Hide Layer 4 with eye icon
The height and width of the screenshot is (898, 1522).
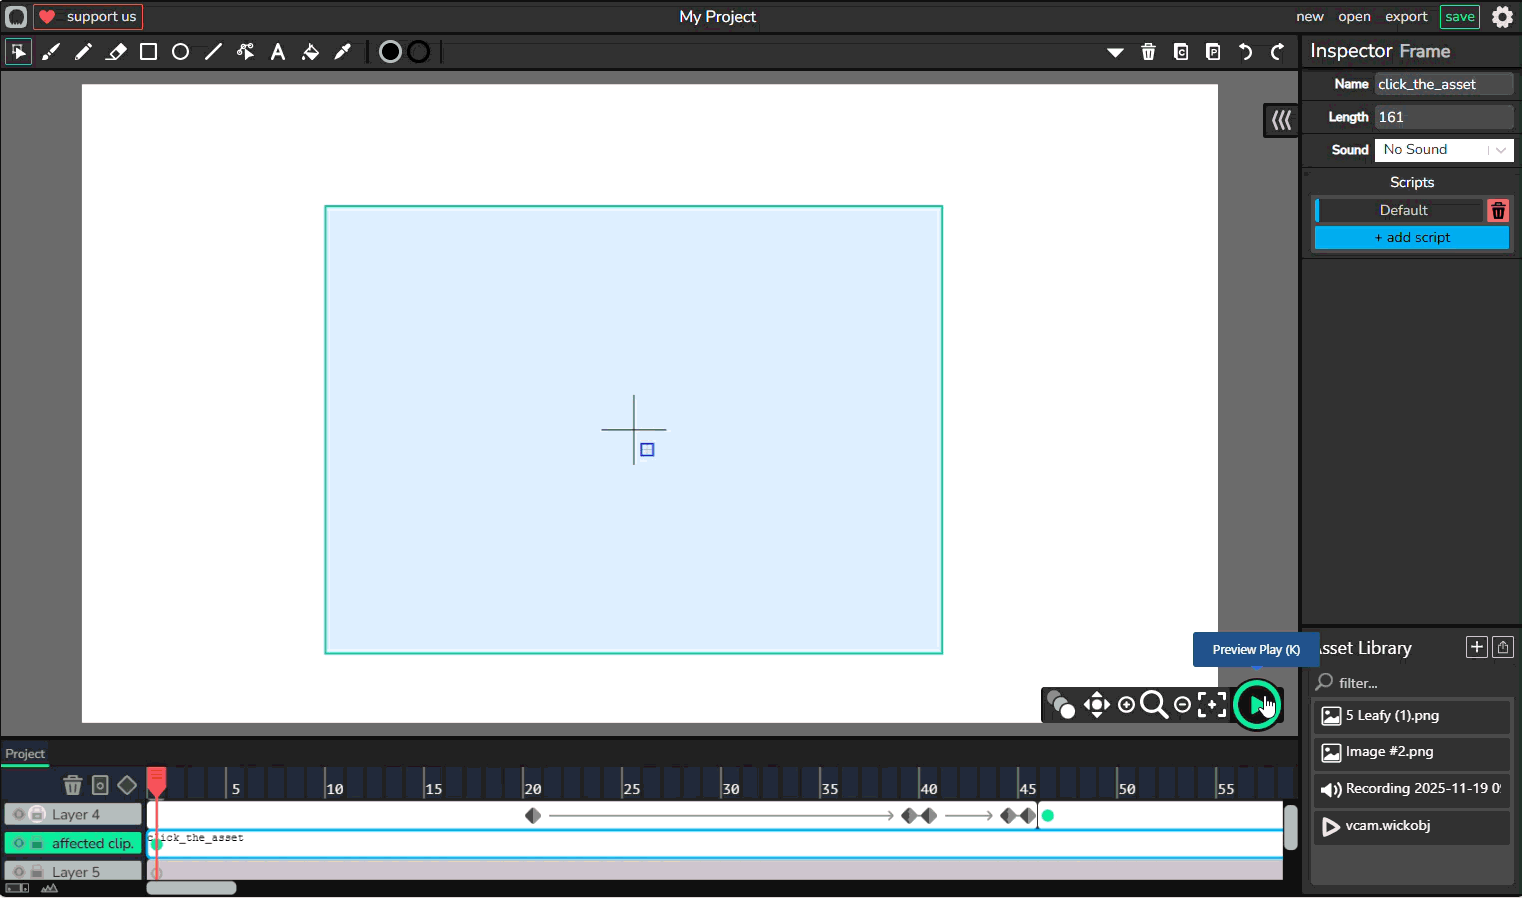[x=19, y=815]
